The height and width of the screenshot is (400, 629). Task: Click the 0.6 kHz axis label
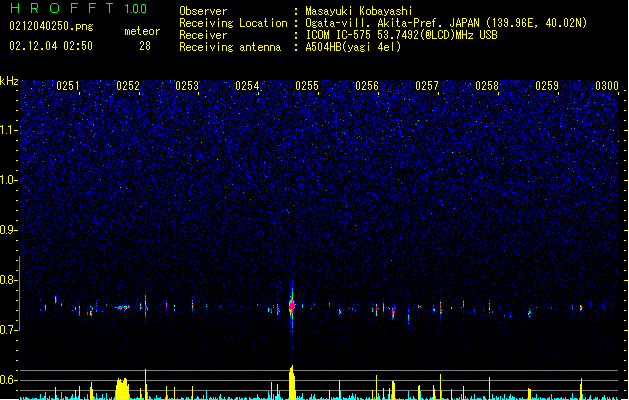(x=7, y=380)
